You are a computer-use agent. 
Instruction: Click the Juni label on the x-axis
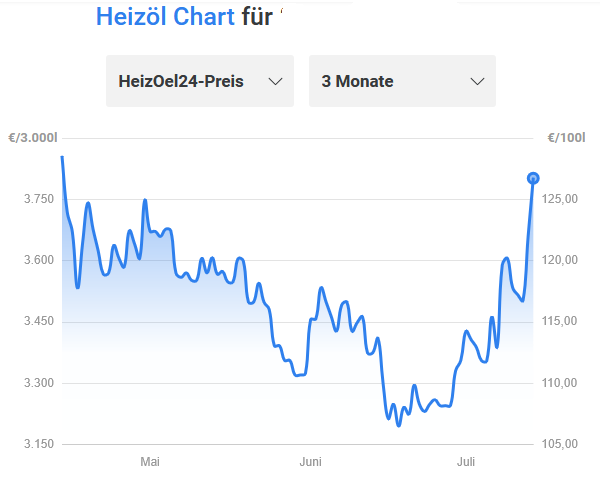coord(310,461)
